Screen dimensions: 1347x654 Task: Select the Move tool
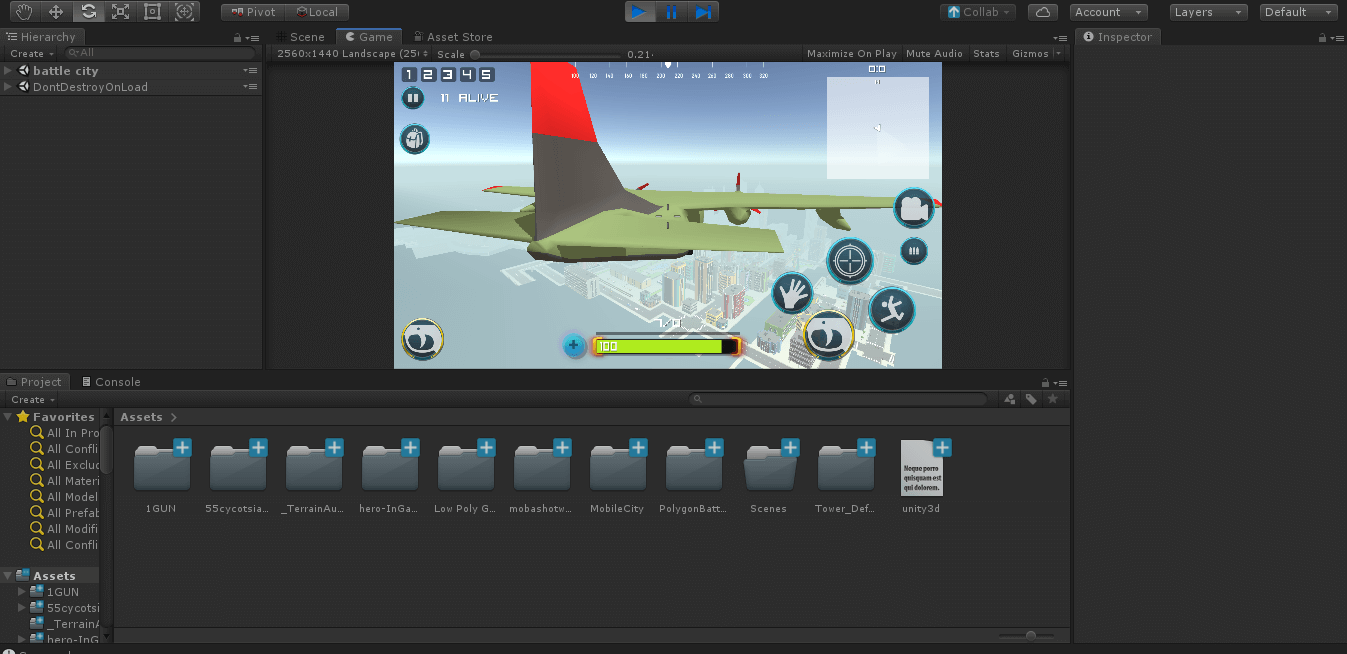(x=56, y=12)
